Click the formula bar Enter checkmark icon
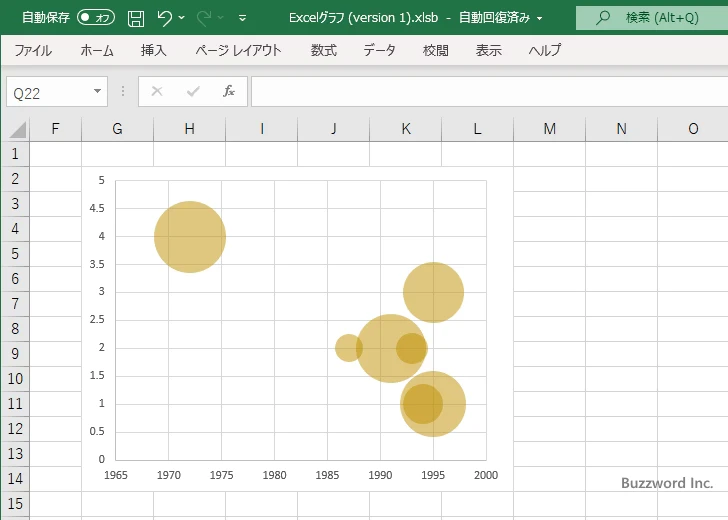This screenshot has height=520, width=728. 193,91
